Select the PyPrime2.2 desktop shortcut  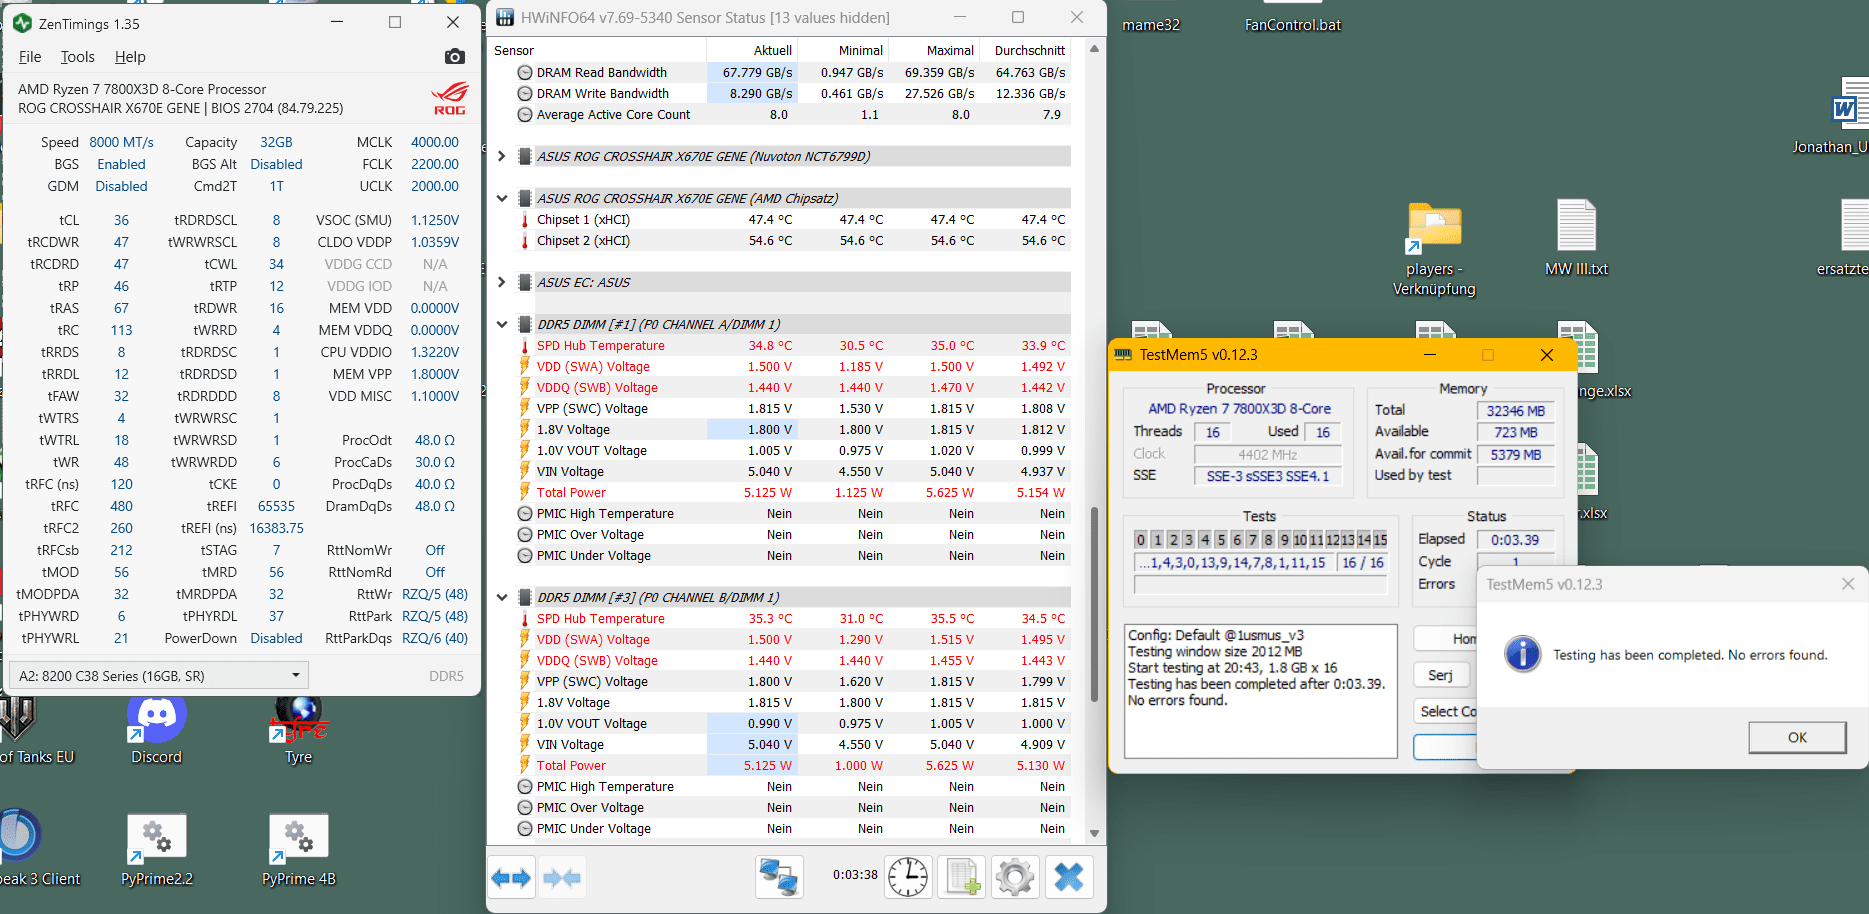(x=157, y=851)
